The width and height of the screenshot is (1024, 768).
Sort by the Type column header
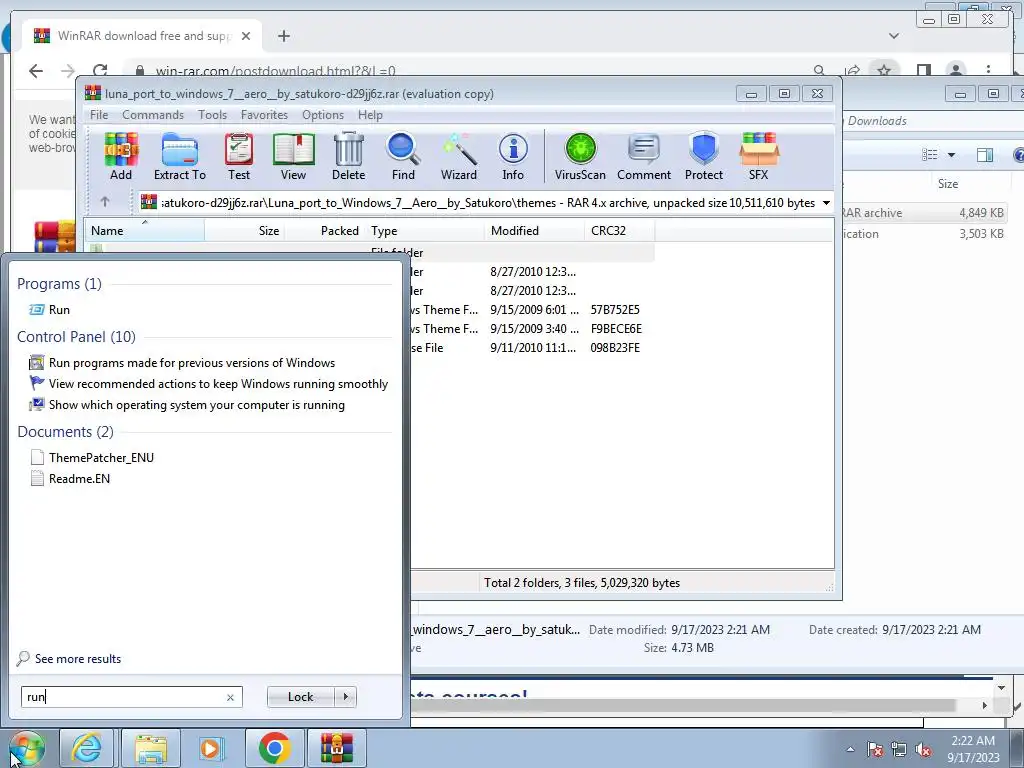tap(425, 231)
